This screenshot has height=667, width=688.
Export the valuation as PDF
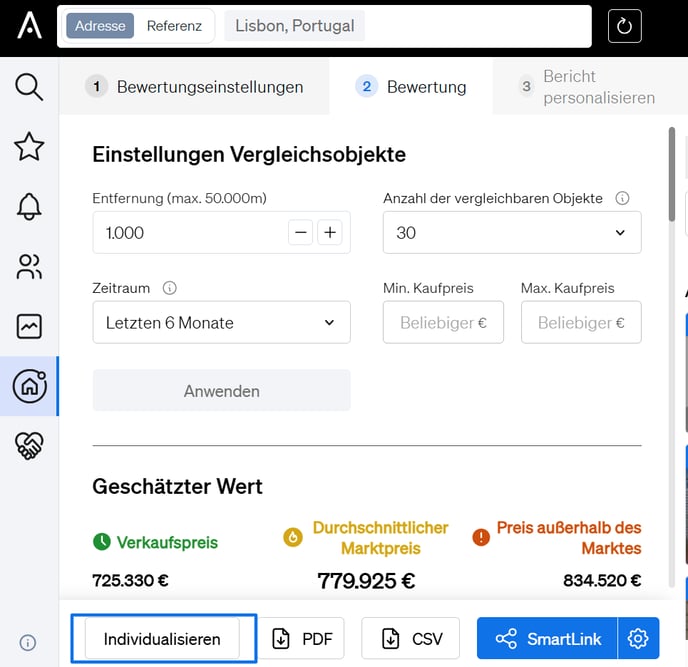[303, 639]
